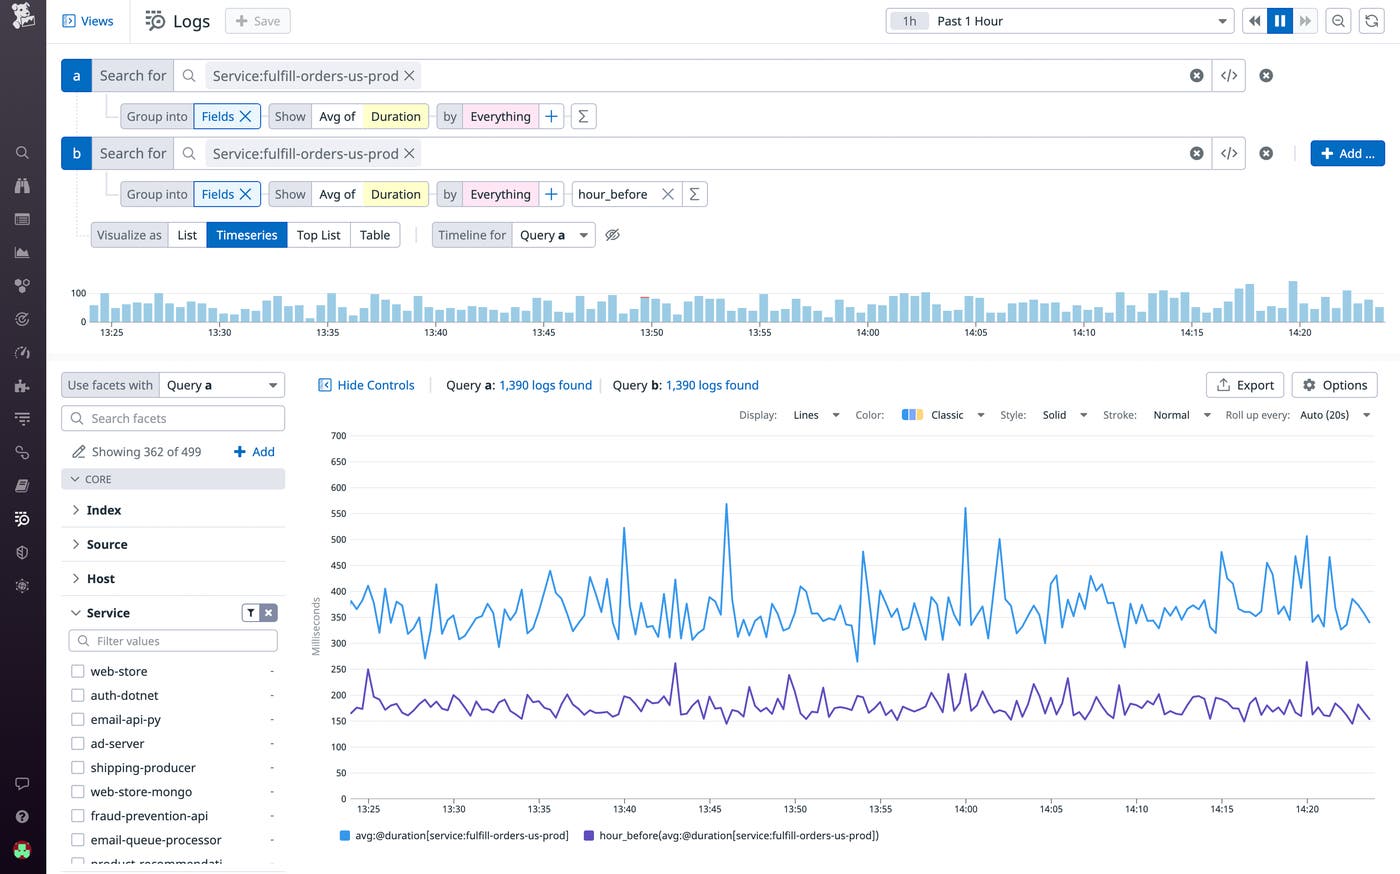The height and width of the screenshot is (874, 1400).
Task: Open Query a's 1,390 logs found link
Action: tap(545, 385)
